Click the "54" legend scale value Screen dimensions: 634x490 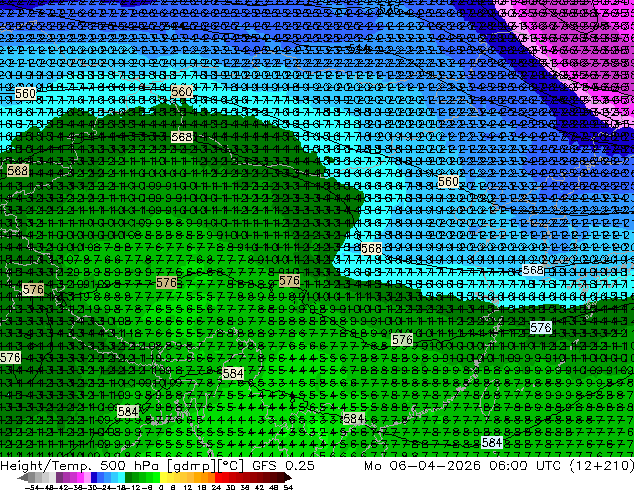pyautogui.click(x=288, y=487)
